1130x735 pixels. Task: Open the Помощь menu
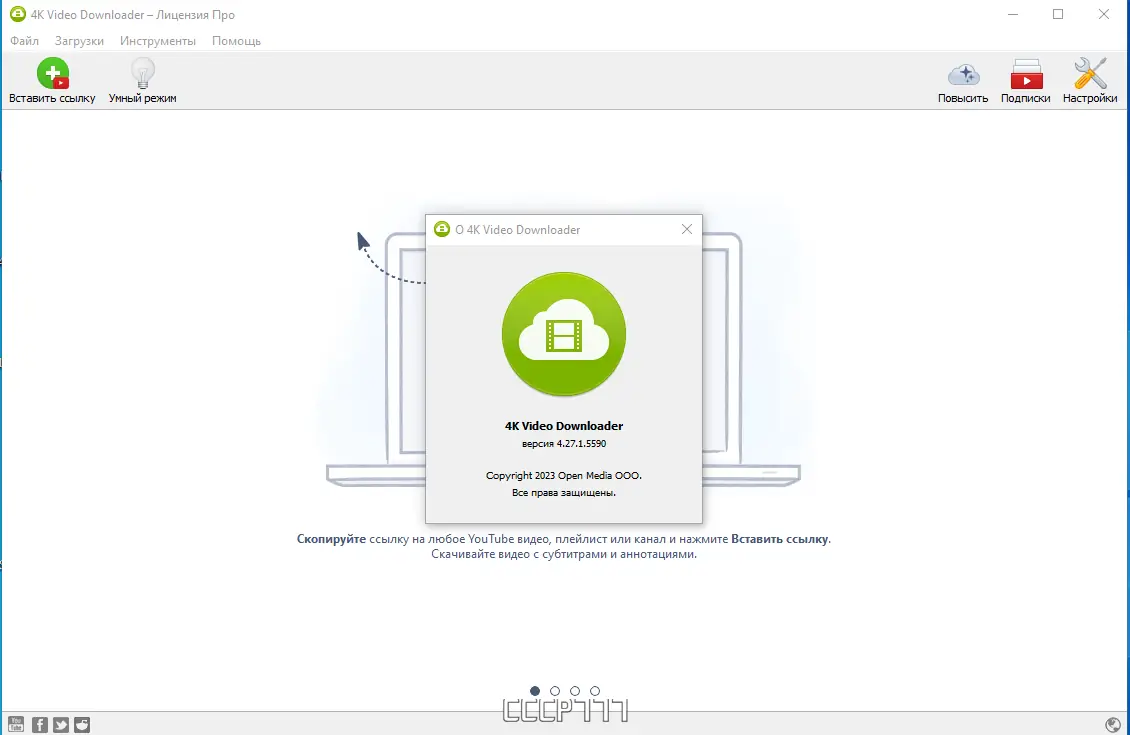236,41
